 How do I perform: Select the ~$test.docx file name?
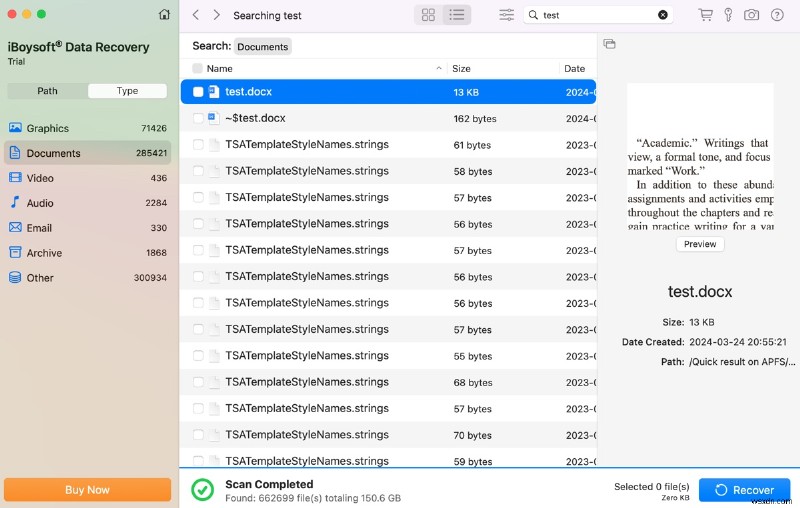[255, 118]
